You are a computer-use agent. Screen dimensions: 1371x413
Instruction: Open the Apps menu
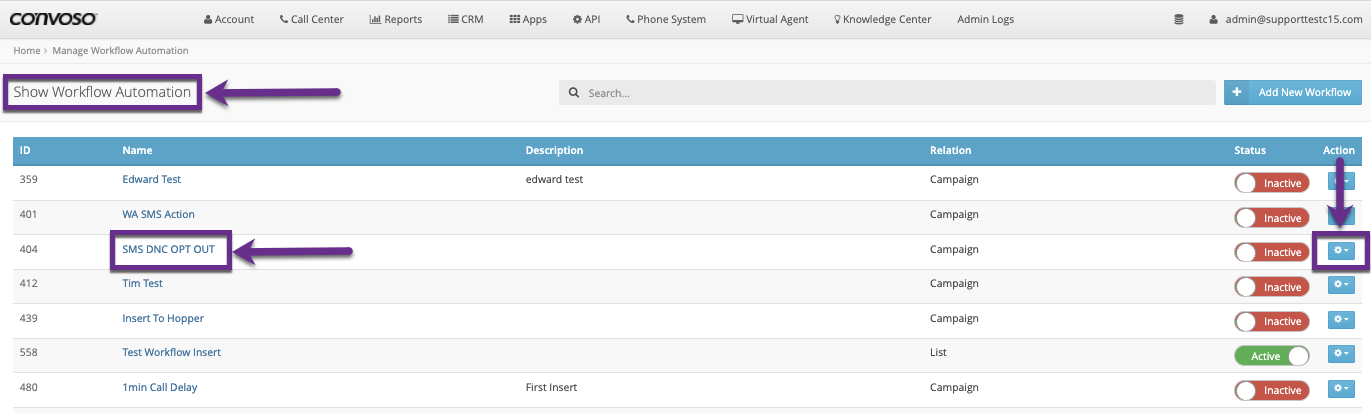coord(528,19)
